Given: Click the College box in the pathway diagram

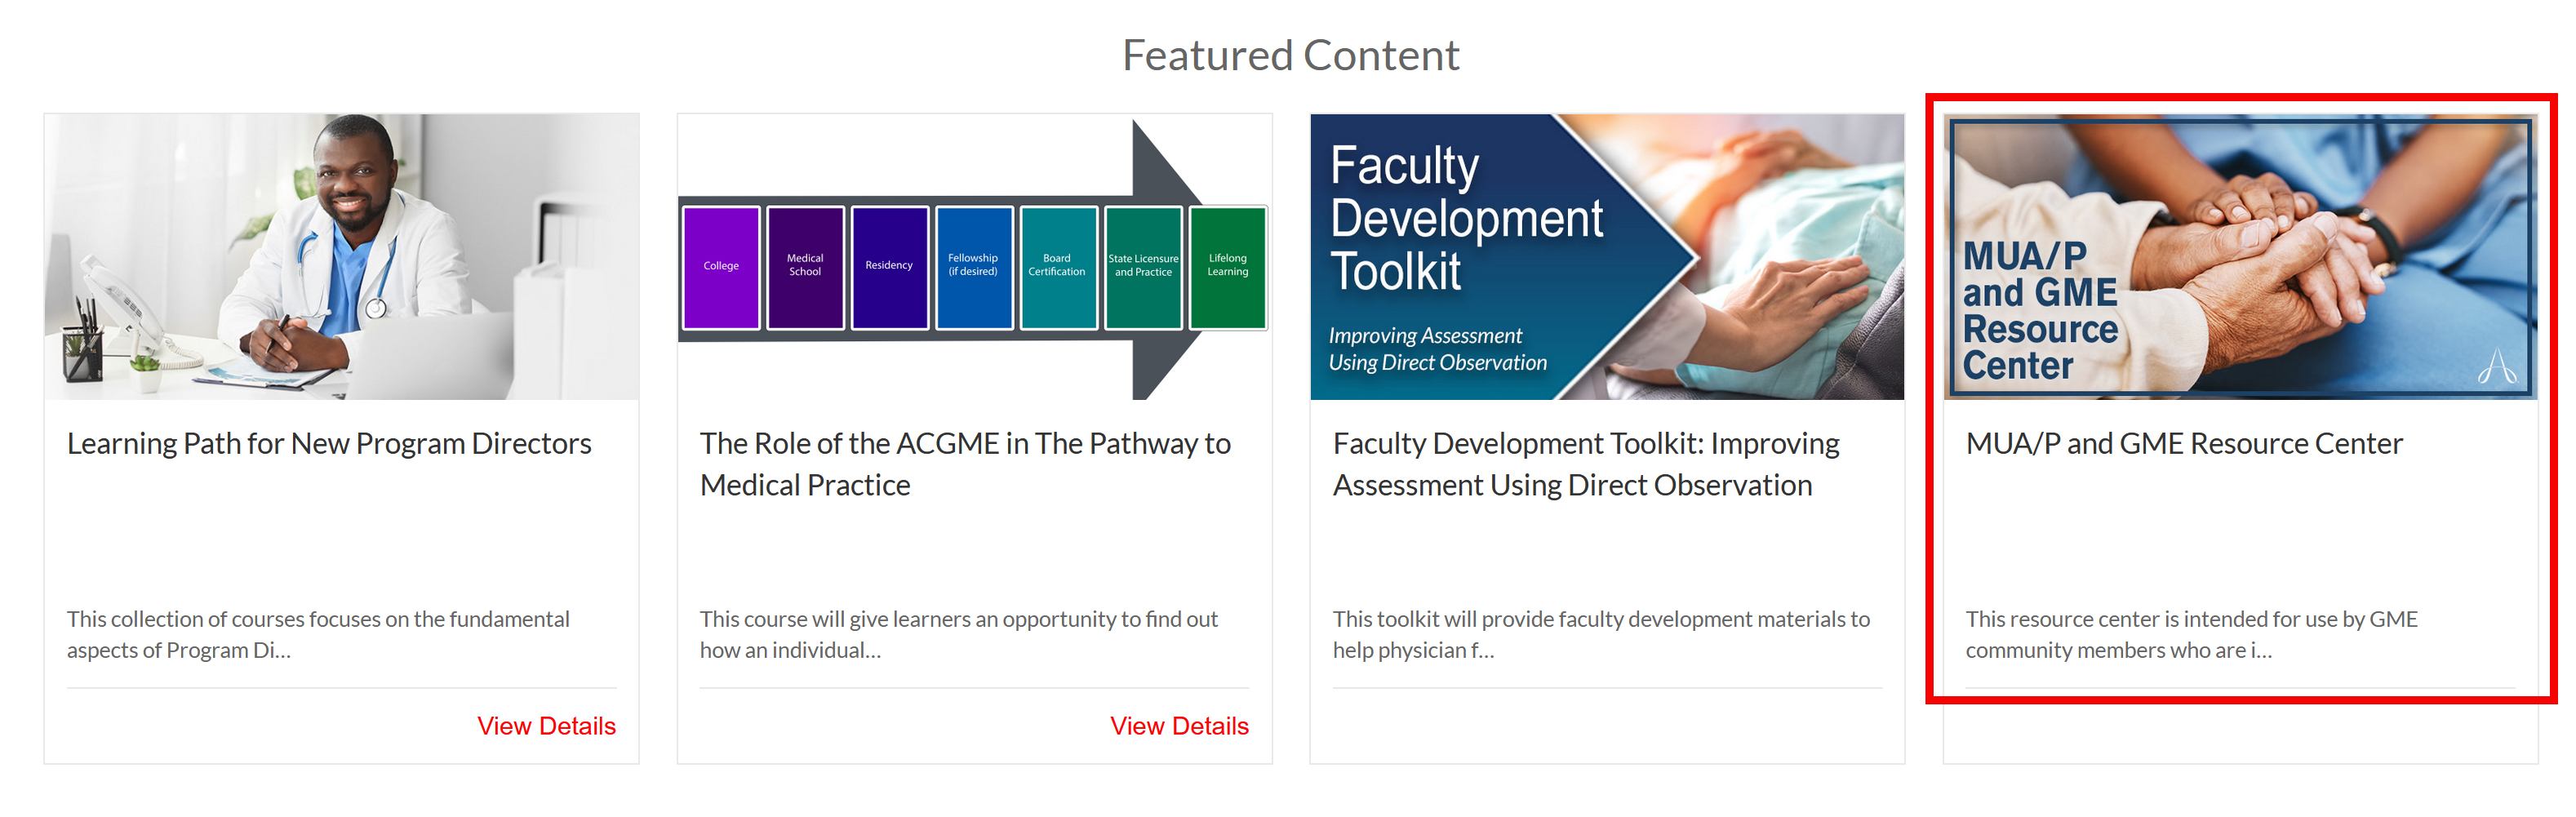Looking at the screenshot, I should [720, 266].
